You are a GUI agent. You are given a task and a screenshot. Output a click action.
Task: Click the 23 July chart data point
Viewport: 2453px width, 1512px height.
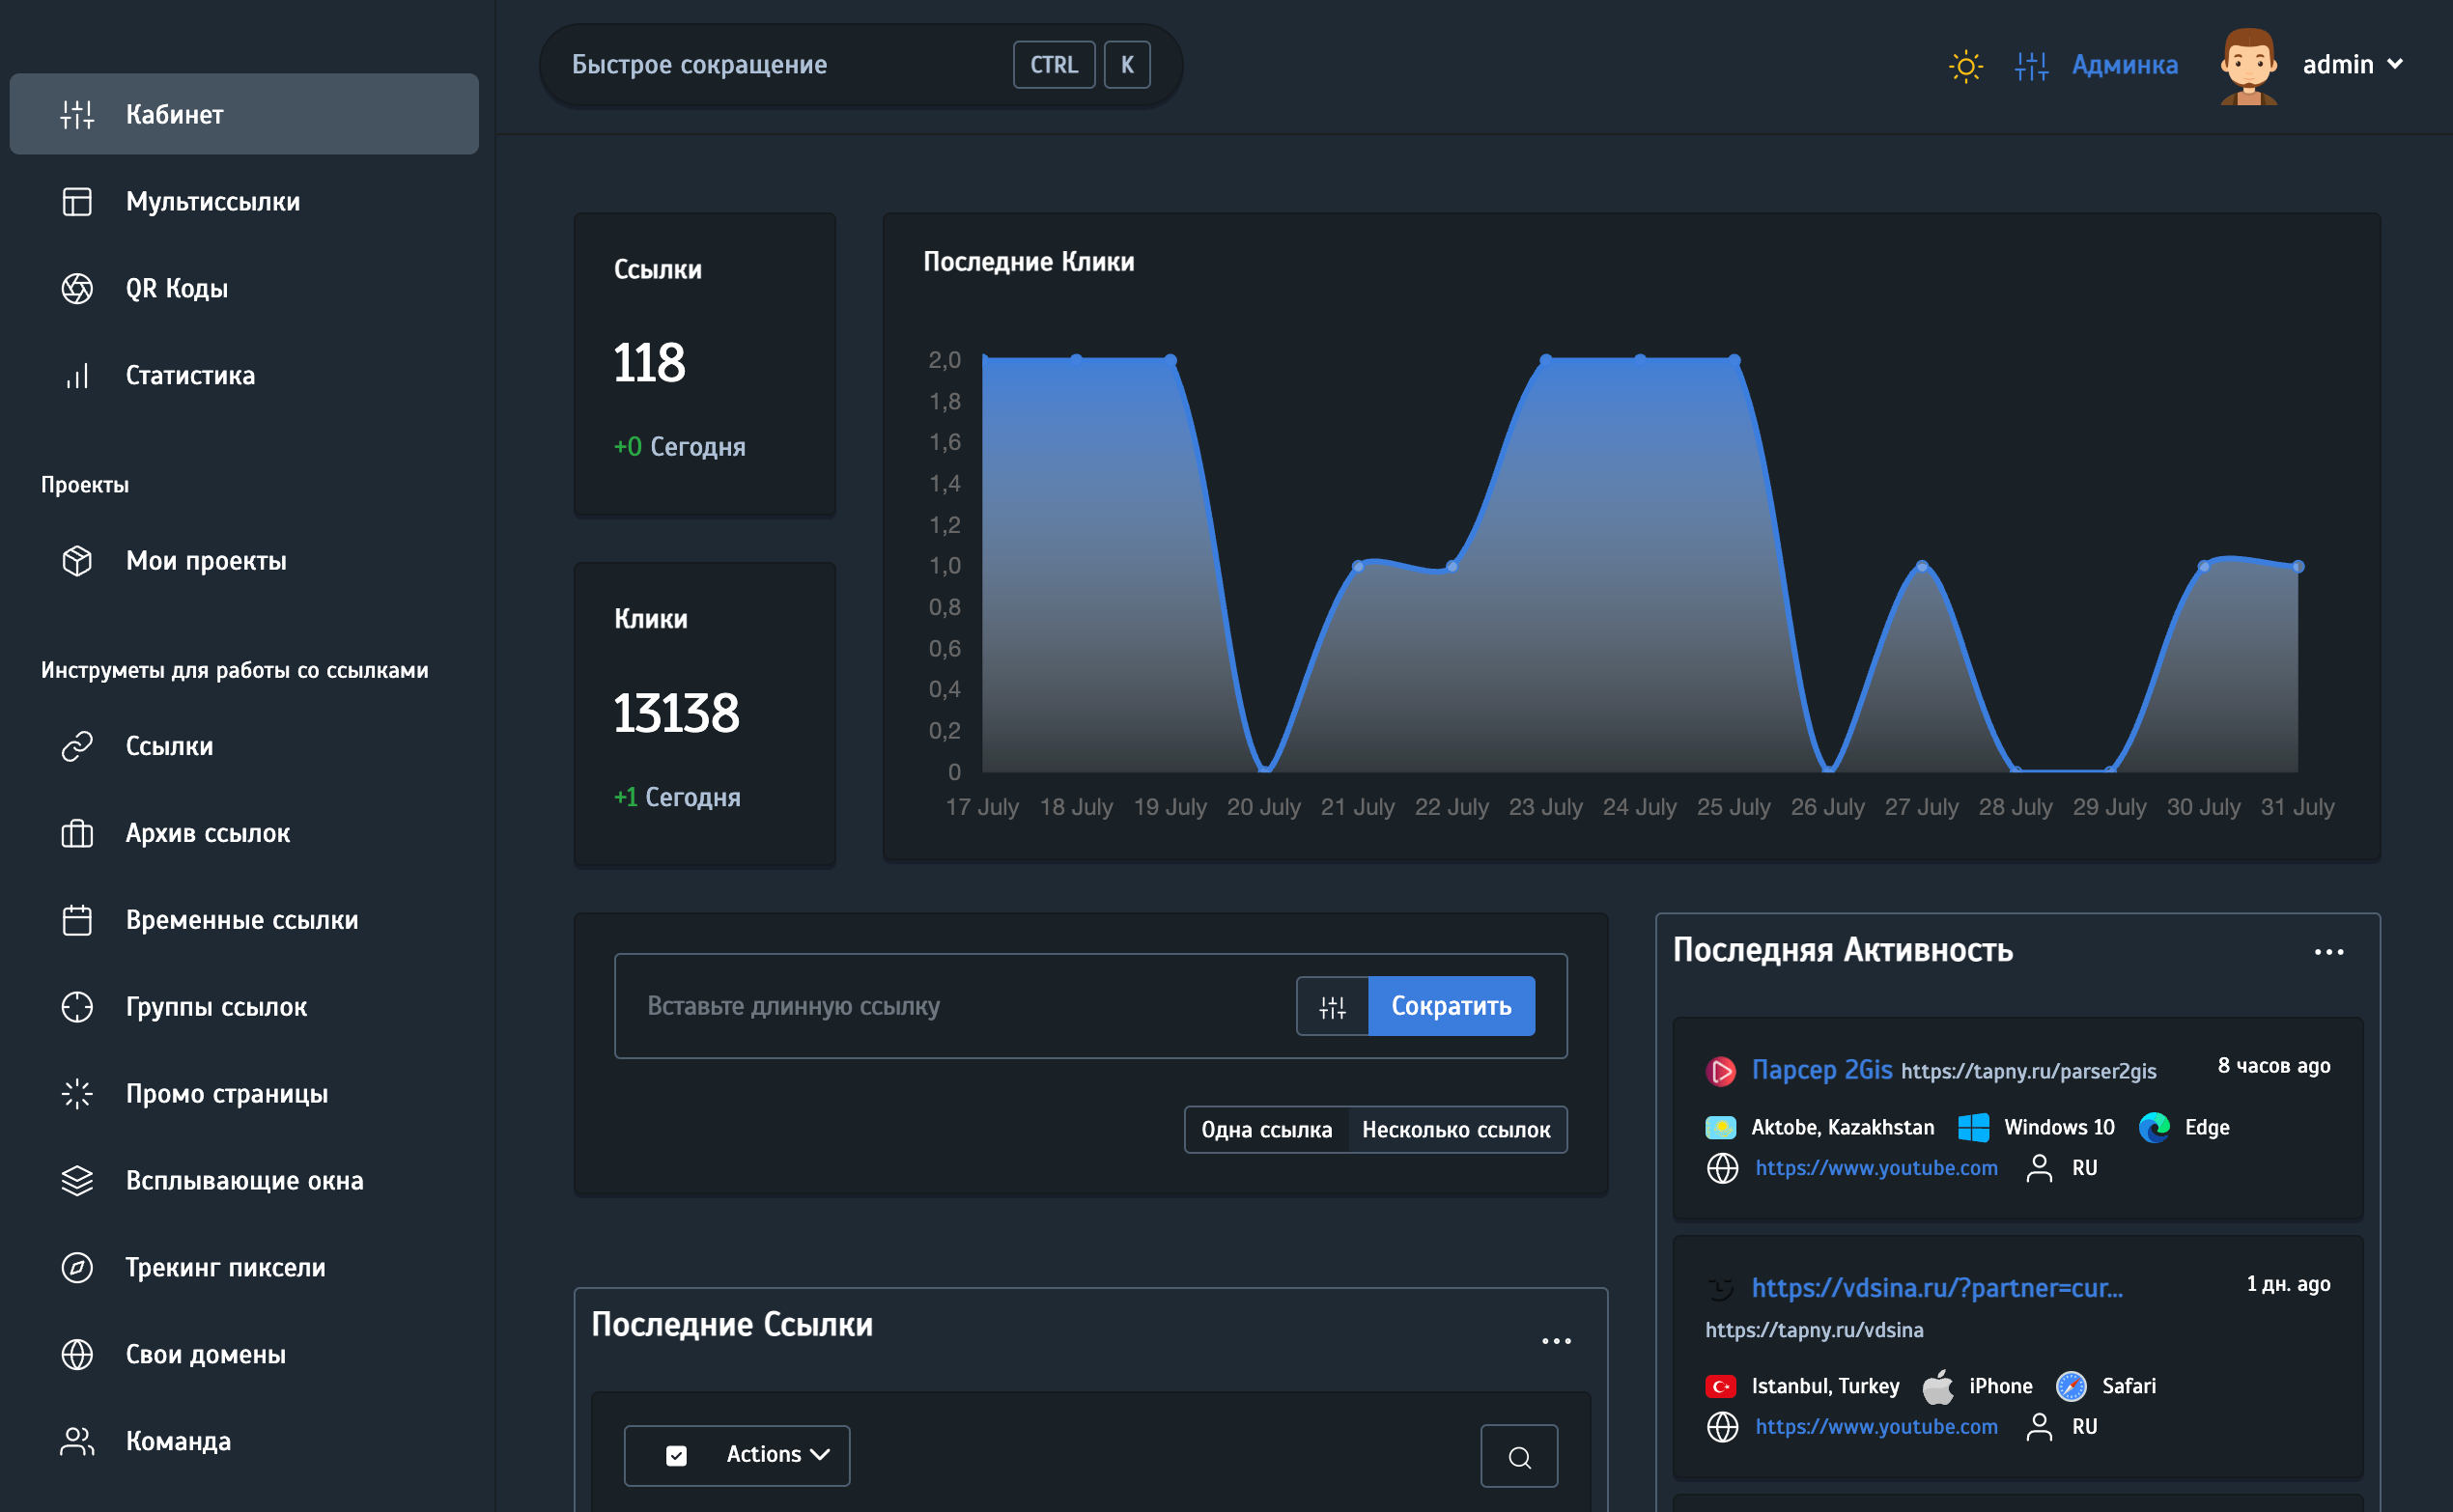point(1546,358)
